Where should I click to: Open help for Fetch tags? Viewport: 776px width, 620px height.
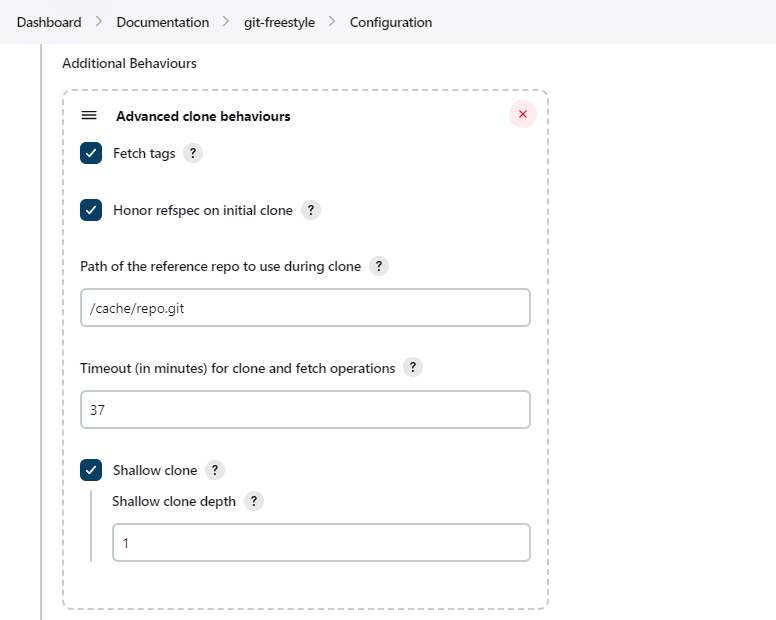tap(193, 153)
